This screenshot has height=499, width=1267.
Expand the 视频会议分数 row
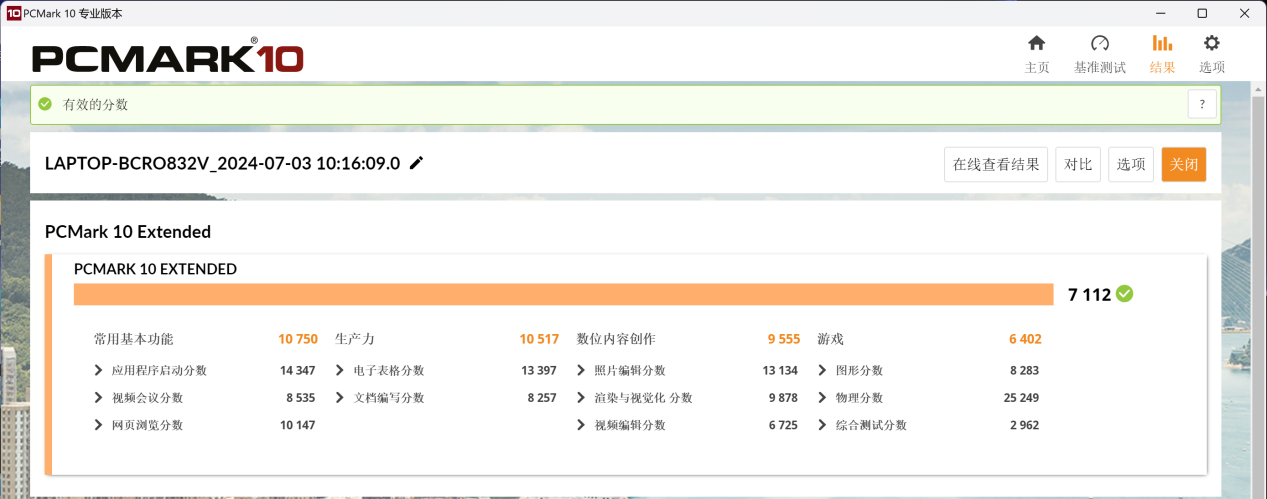[x=99, y=397]
